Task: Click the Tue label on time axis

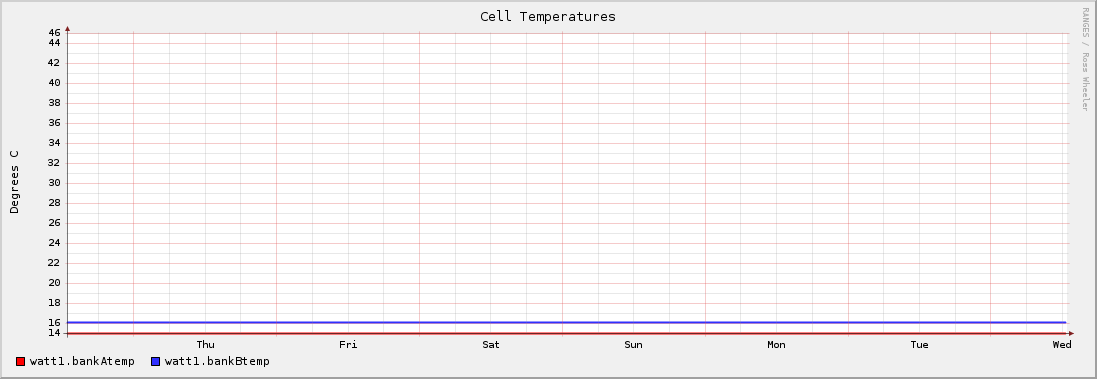Action: 919,345
